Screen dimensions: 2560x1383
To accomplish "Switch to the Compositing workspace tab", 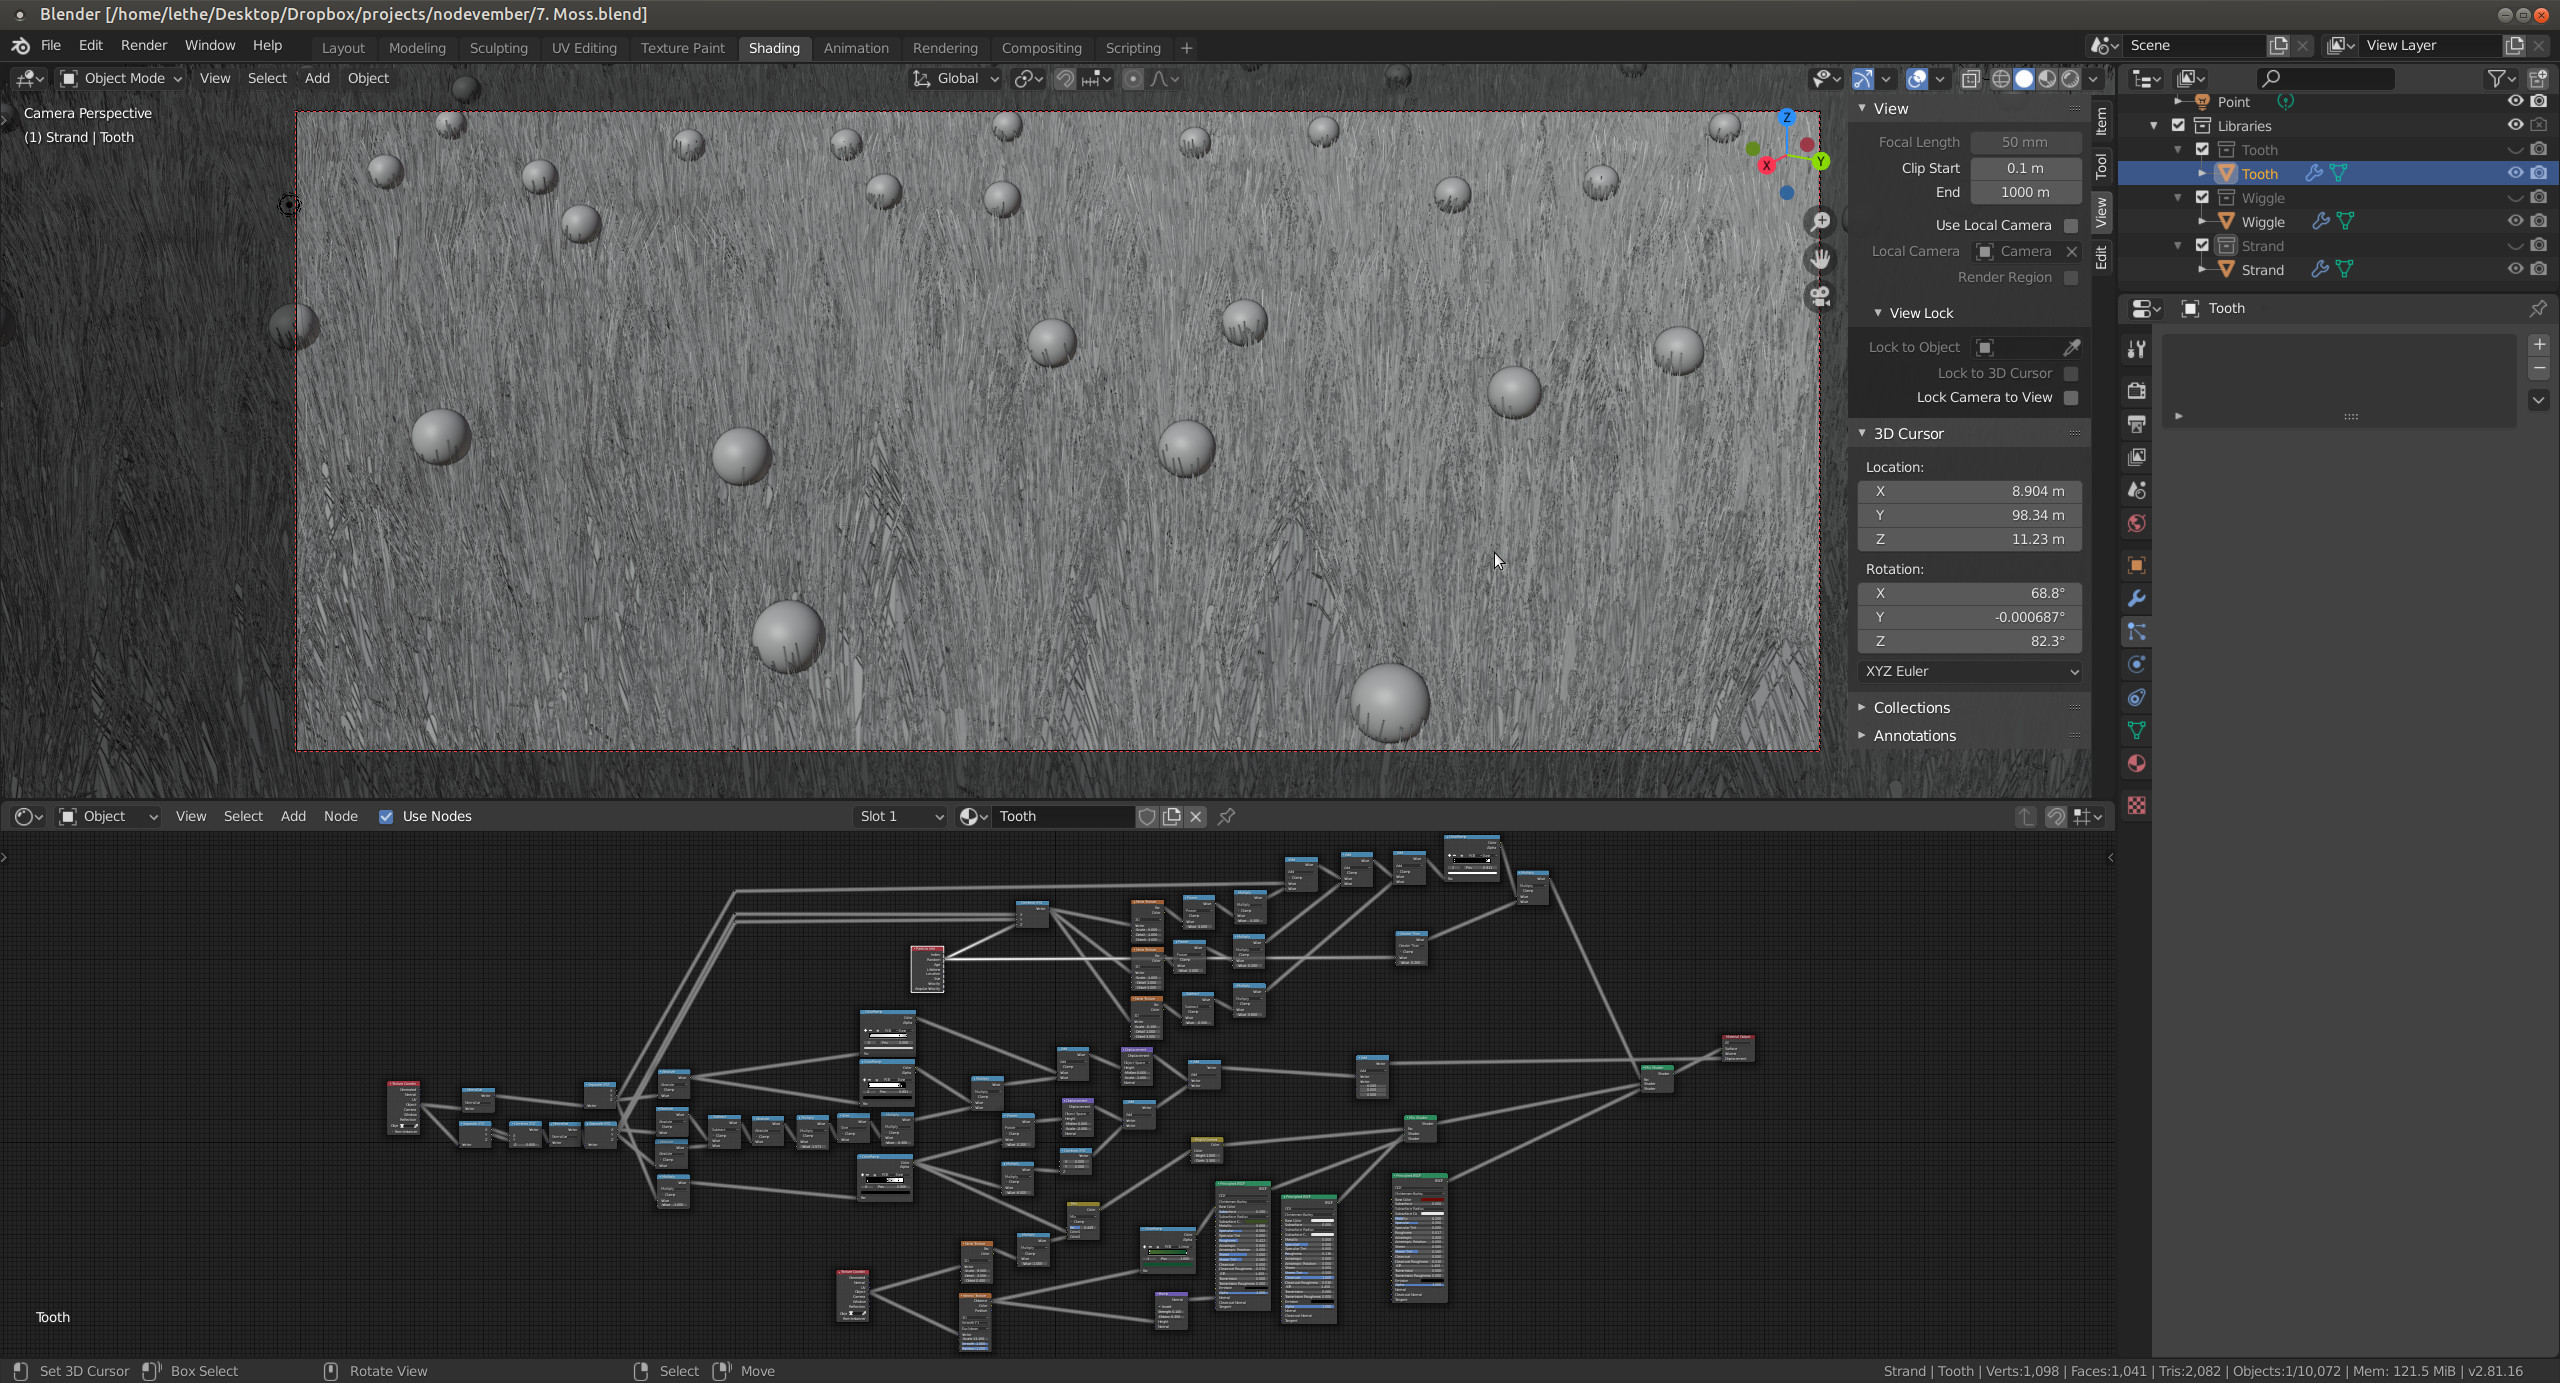I will (1041, 48).
